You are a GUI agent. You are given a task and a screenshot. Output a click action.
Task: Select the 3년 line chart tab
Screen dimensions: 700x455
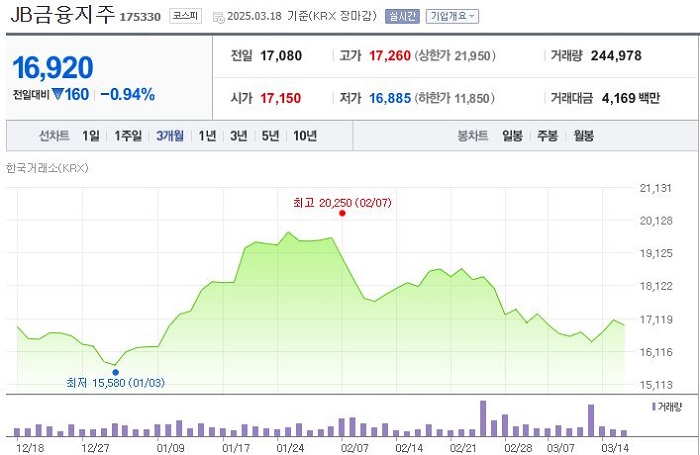click(x=239, y=136)
